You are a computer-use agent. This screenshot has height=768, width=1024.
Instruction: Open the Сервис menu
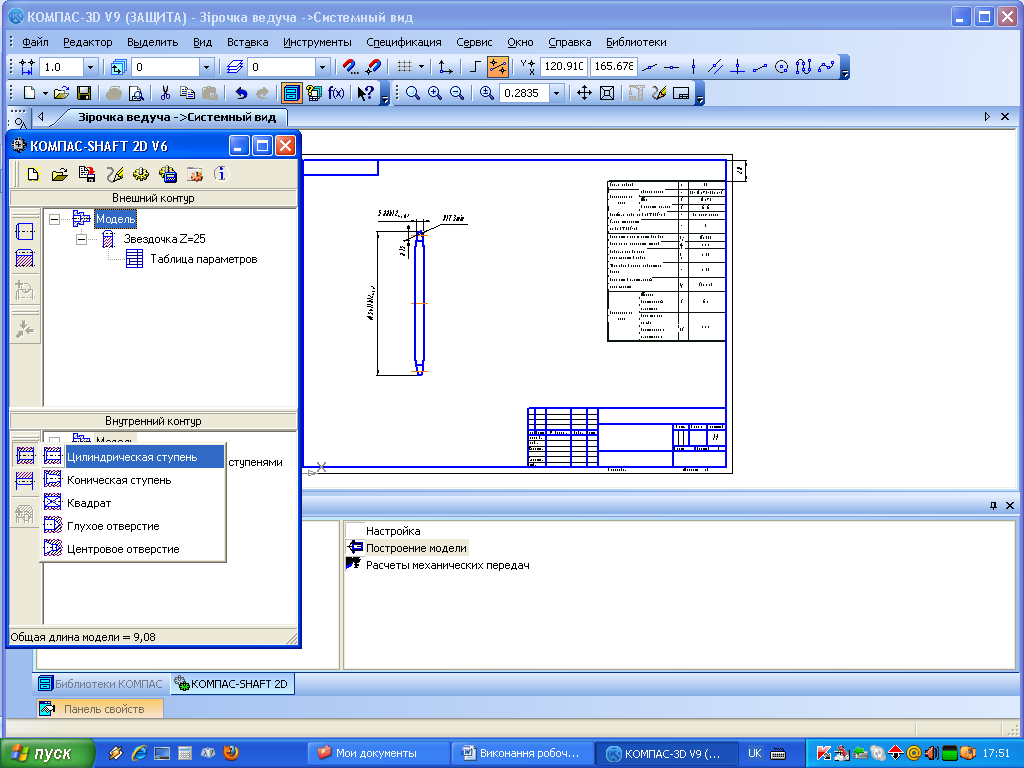pos(474,42)
